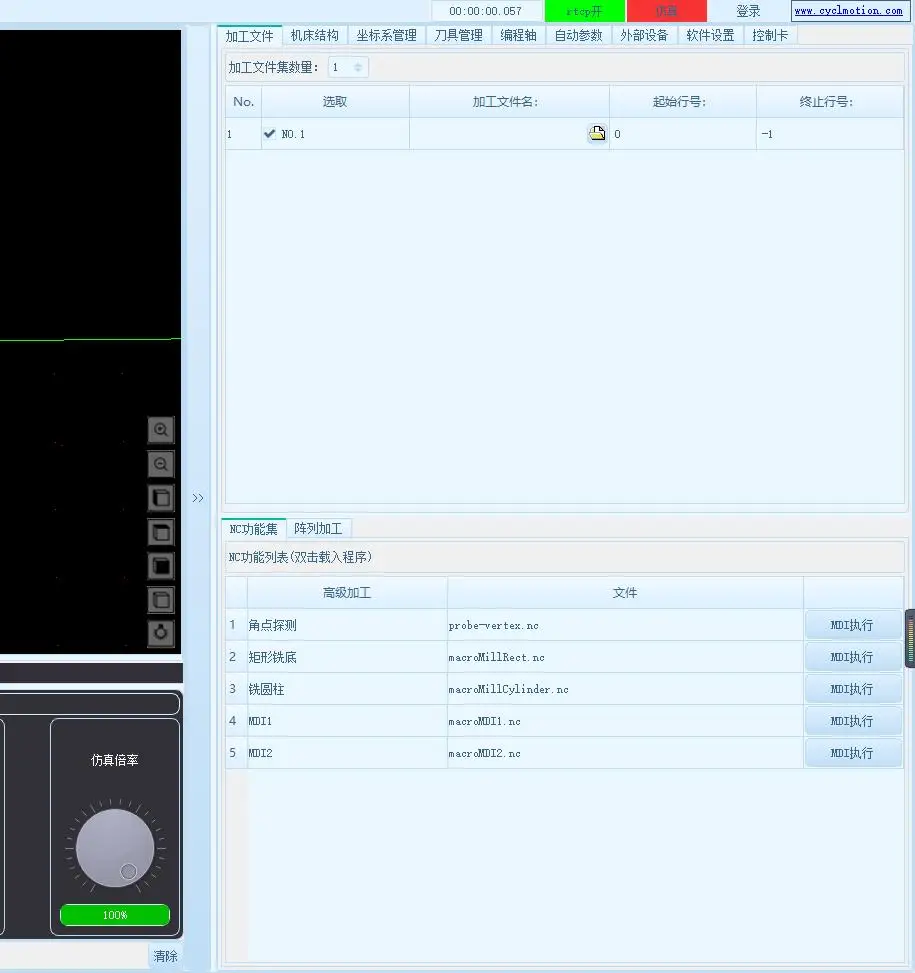Viewport: 915px width, 973px height.
Task: Select macroMDI1.nc file cell
Action: point(625,721)
